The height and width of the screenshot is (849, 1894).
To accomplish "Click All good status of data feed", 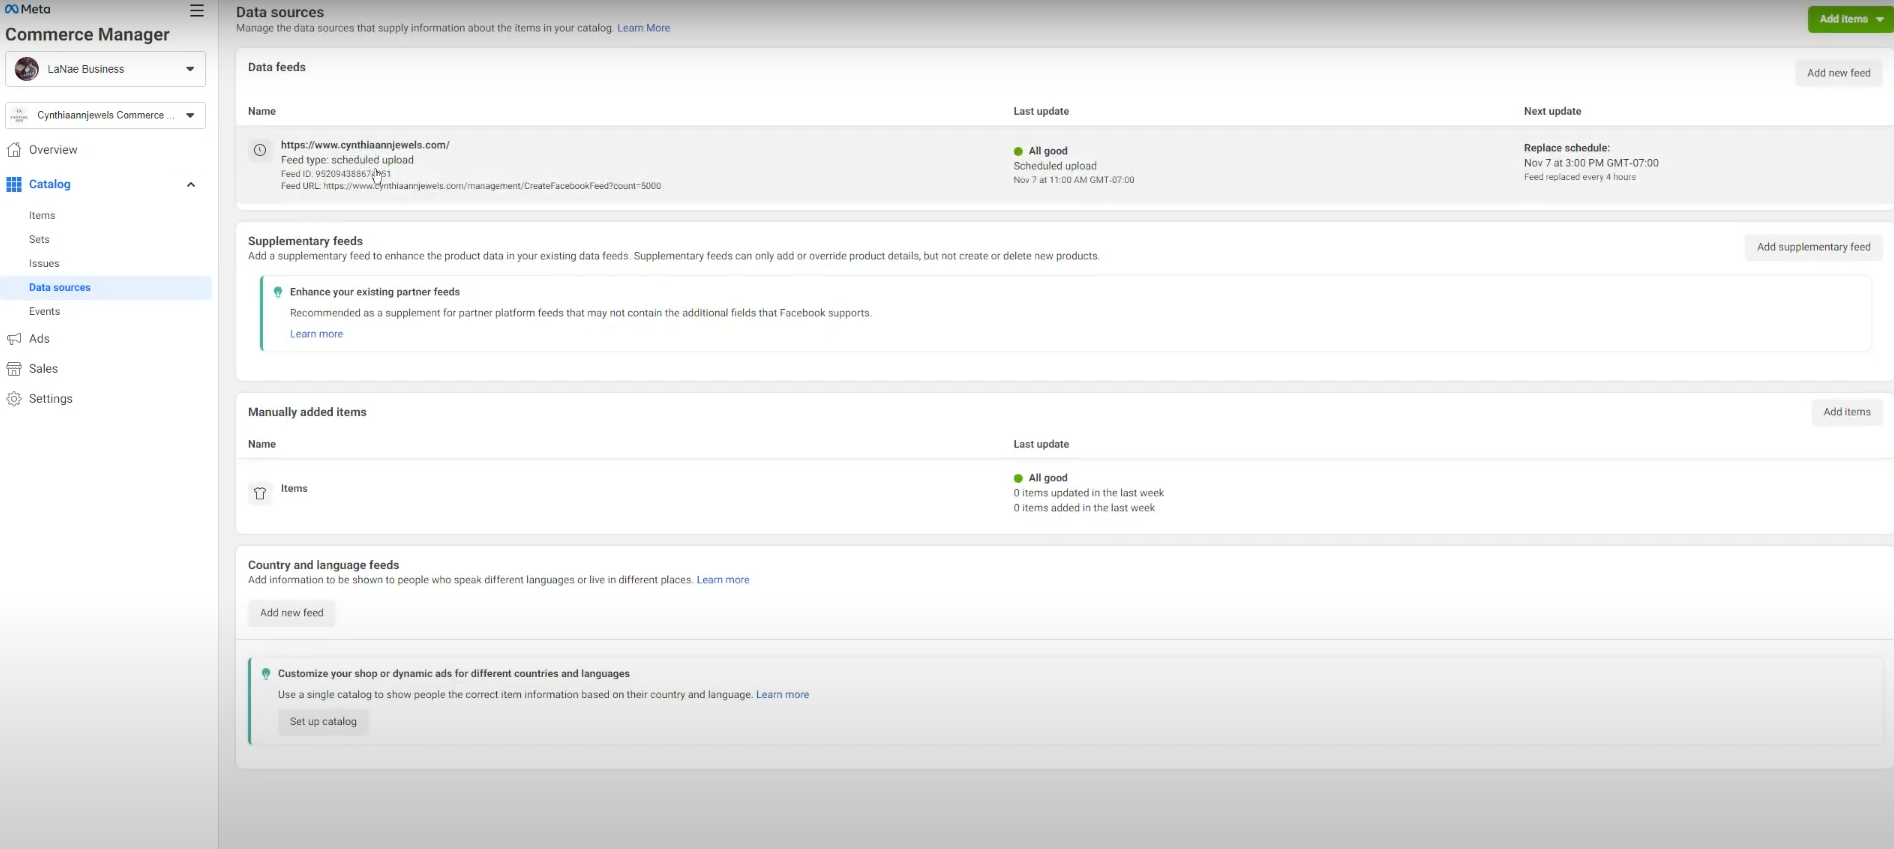I will [1041, 151].
